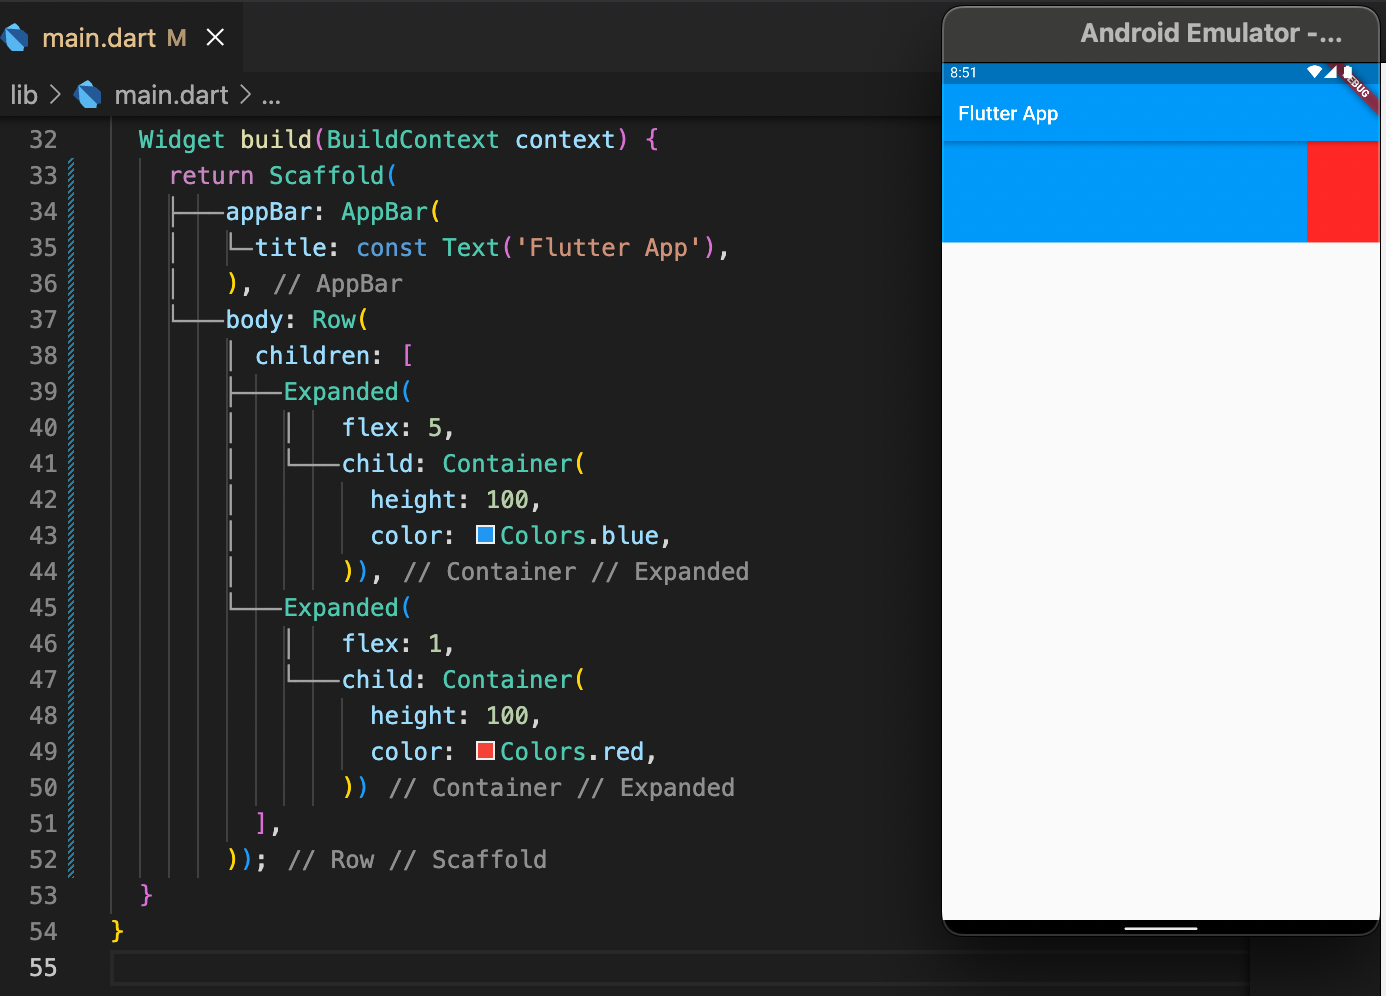
Task: Click the blue container in the emulator
Action: click(x=1125, y=192)
